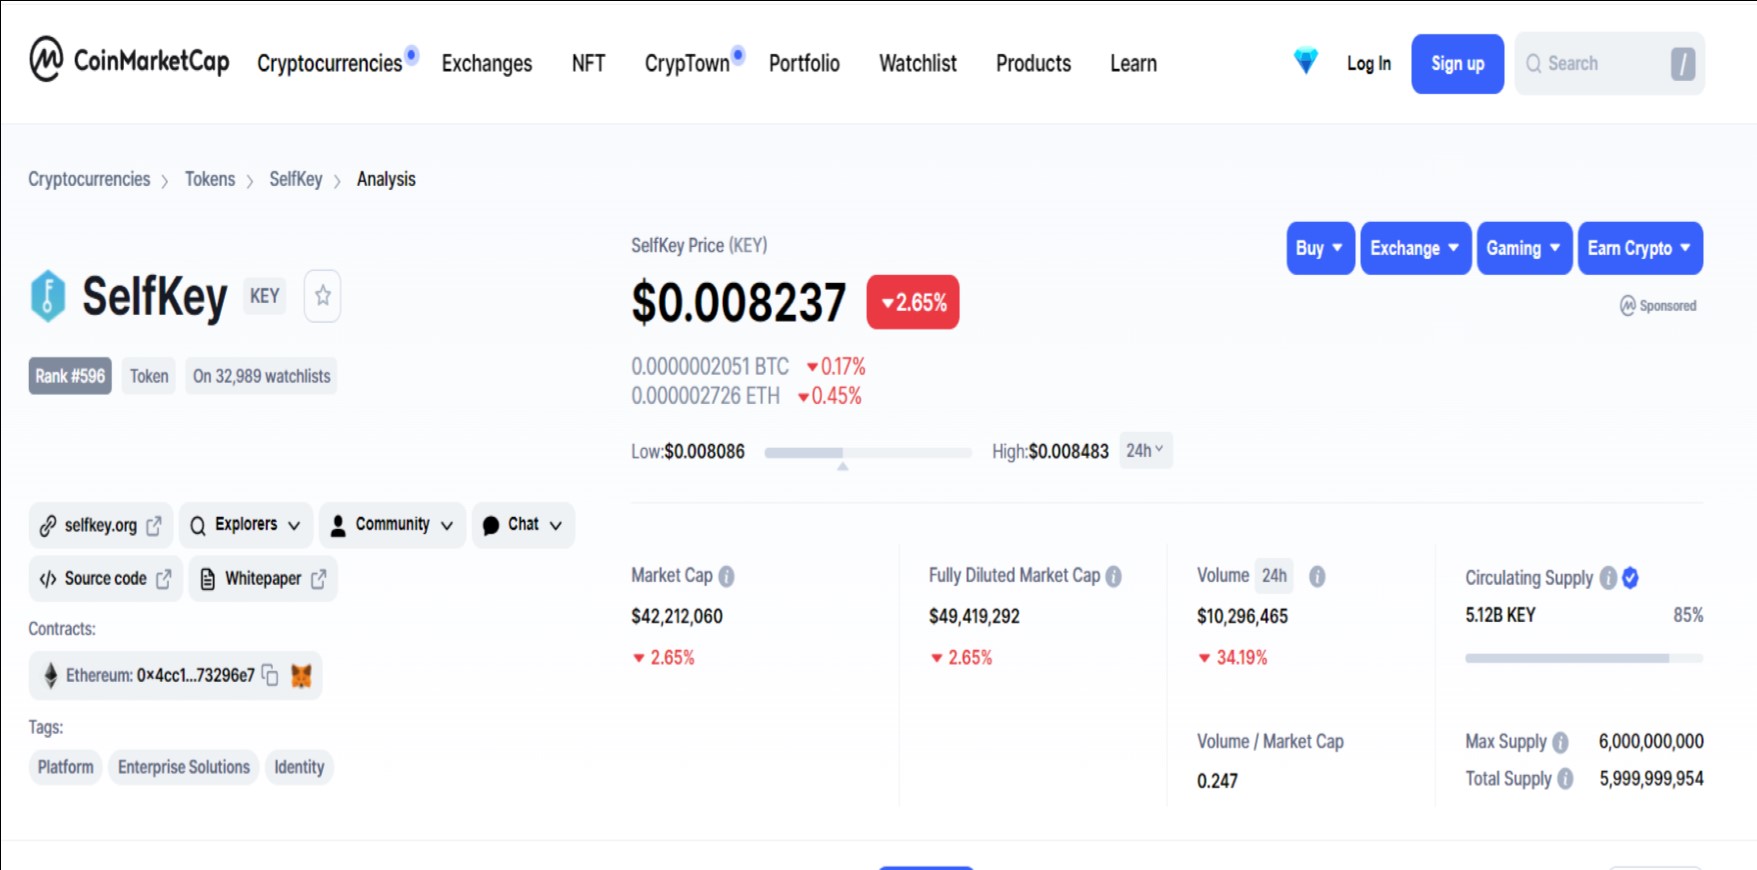Navigate to Tokens breadcrumb
Screen dimensions: 1757x870
pos(210,179)
